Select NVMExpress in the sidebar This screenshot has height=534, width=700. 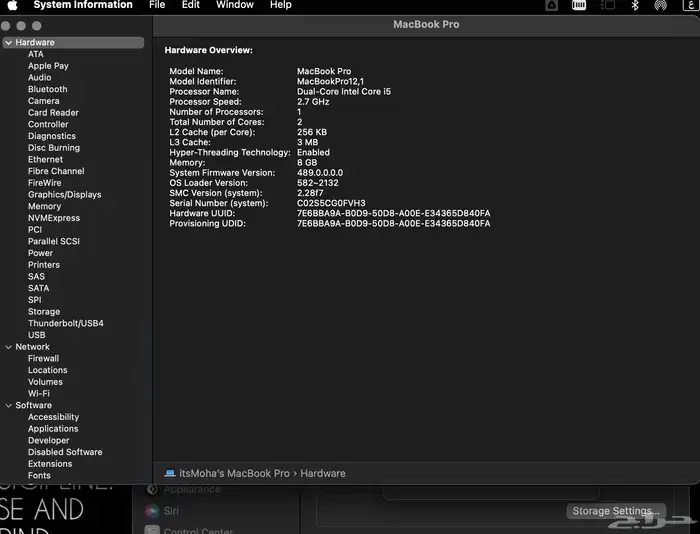[x=54, y=218]
